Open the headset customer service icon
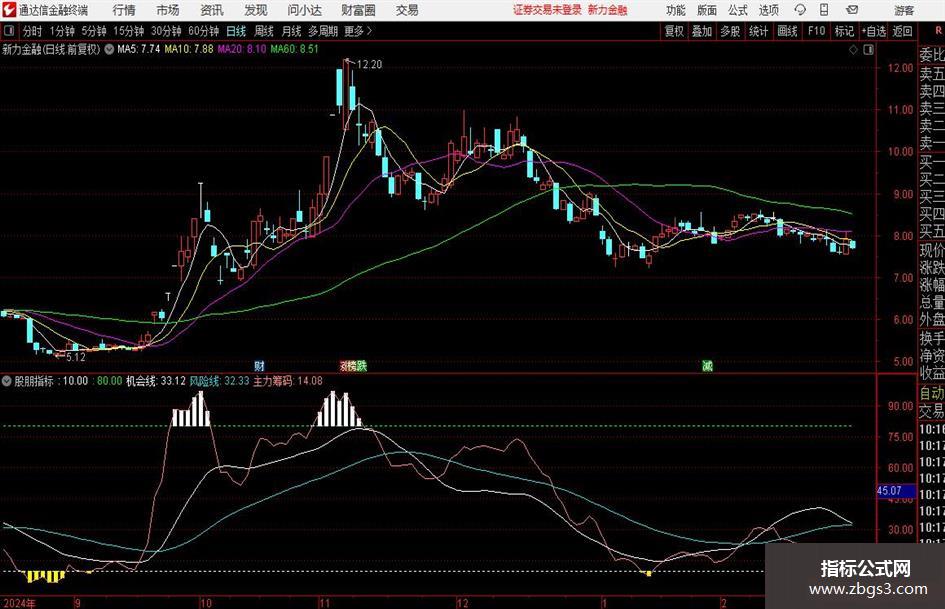The image size is (945, 609). [800, 10]
